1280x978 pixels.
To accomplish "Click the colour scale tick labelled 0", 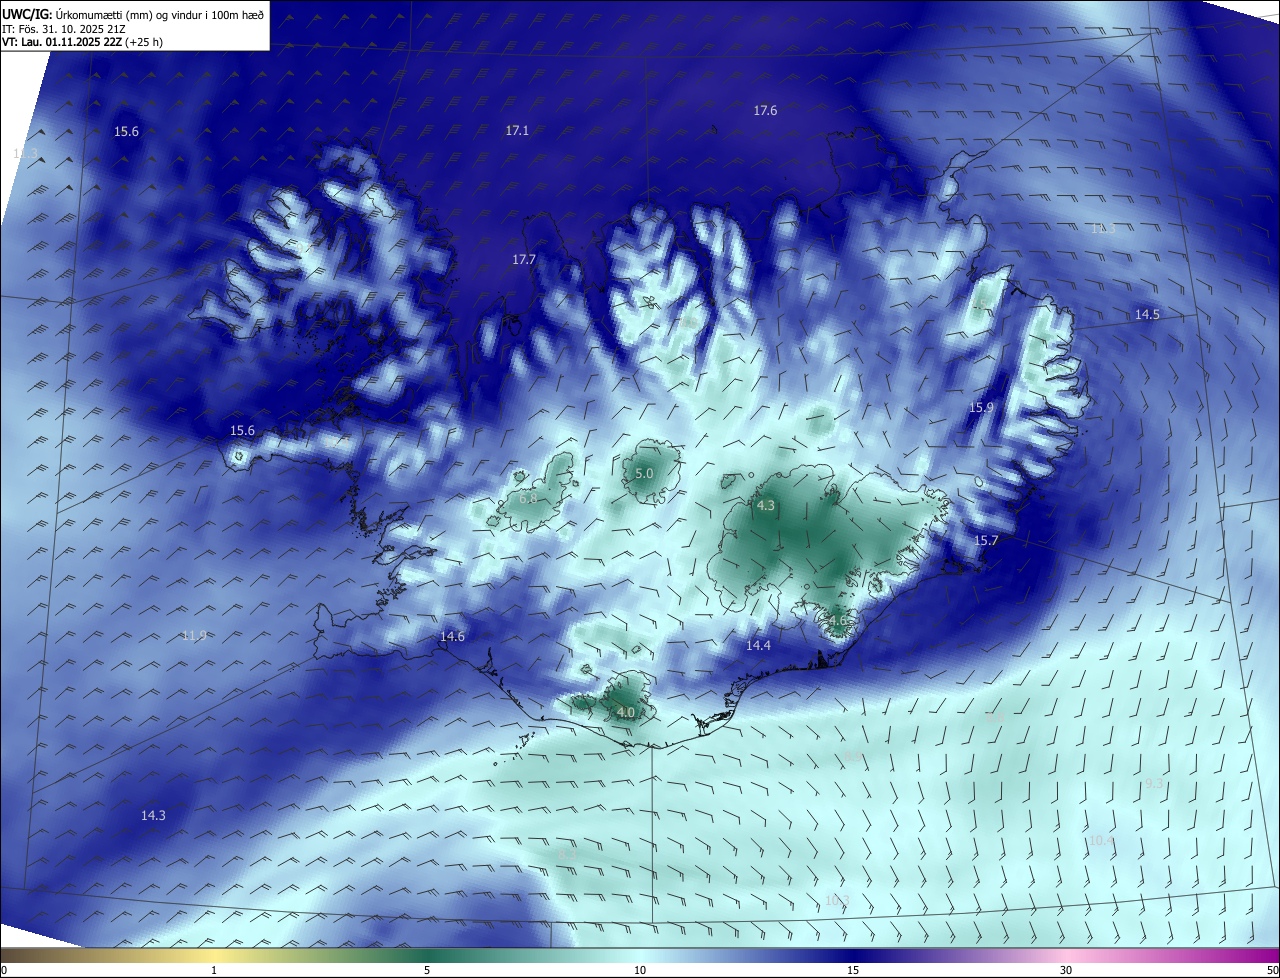I will pyautogui.click(x=4, y=970).
